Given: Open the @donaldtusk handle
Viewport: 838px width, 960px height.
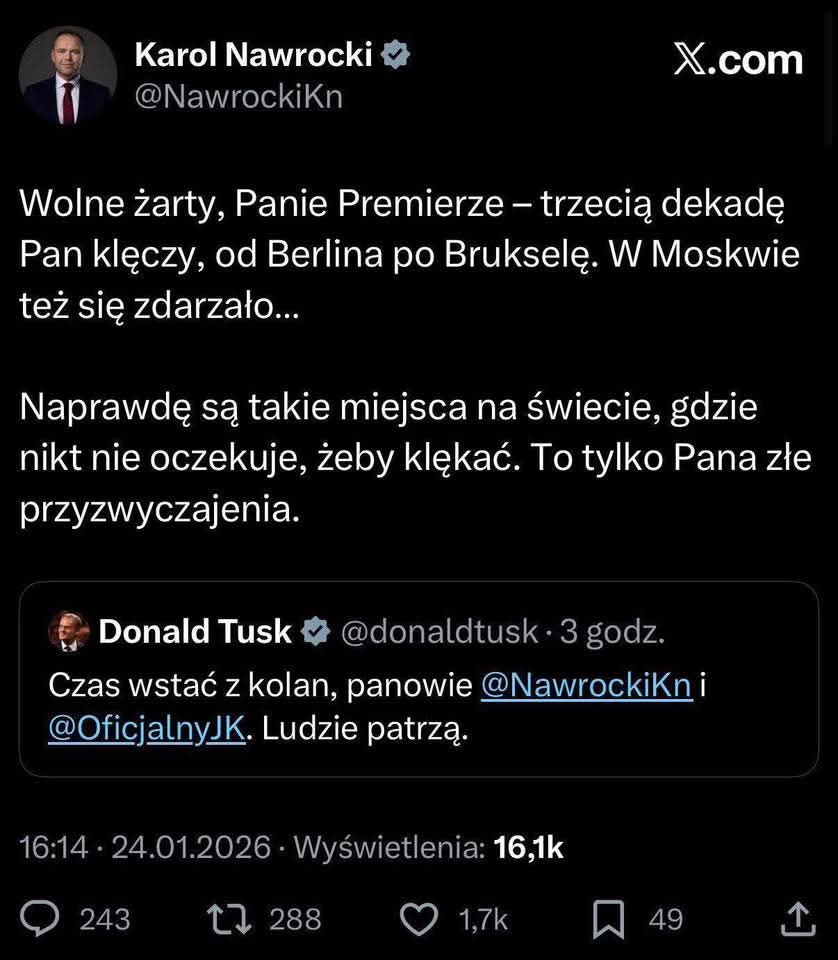Looking at the screenshot, I should coord(439,631).
